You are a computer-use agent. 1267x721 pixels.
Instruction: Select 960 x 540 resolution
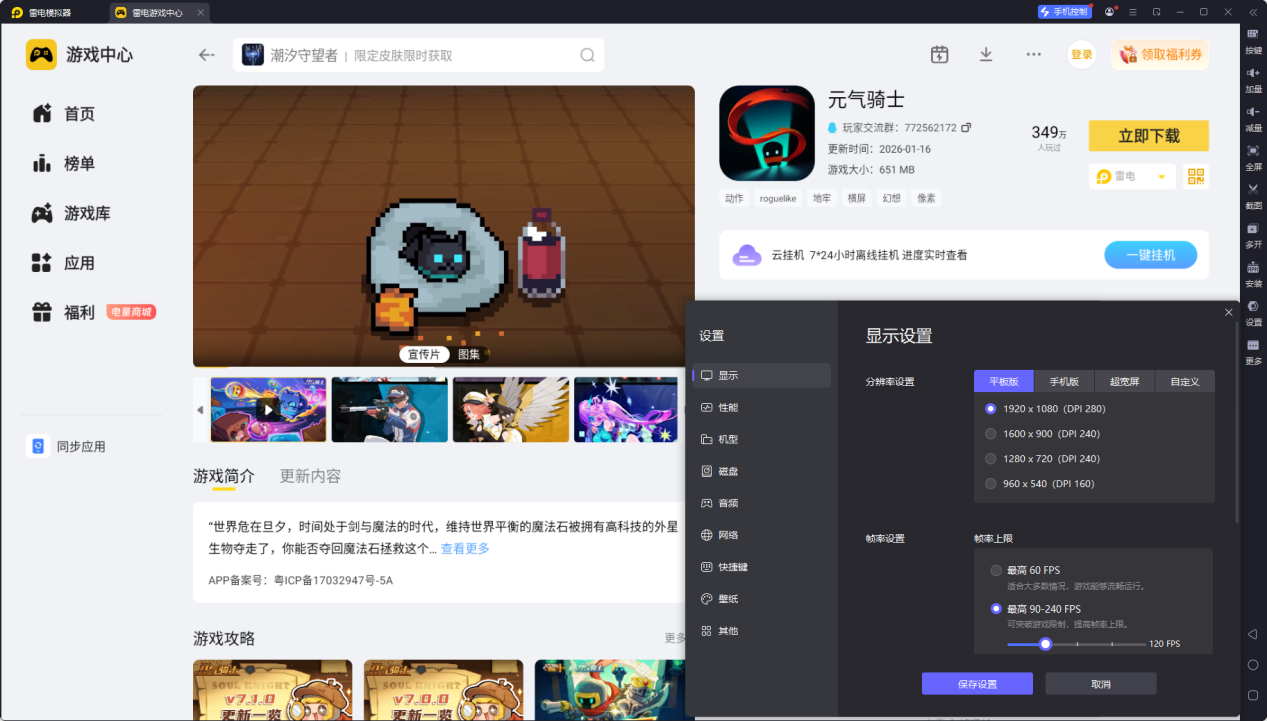1039,484
